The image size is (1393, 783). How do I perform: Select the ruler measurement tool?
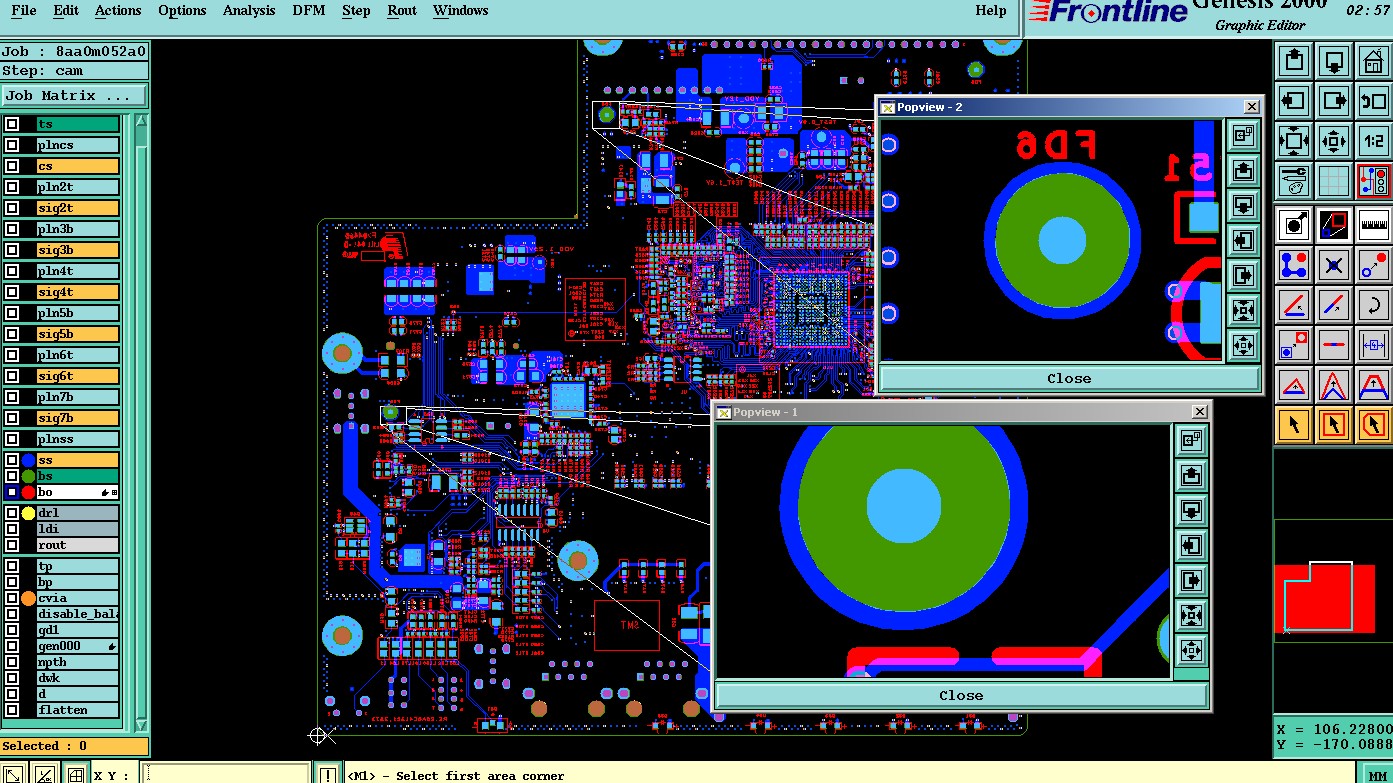(1374, 224)
